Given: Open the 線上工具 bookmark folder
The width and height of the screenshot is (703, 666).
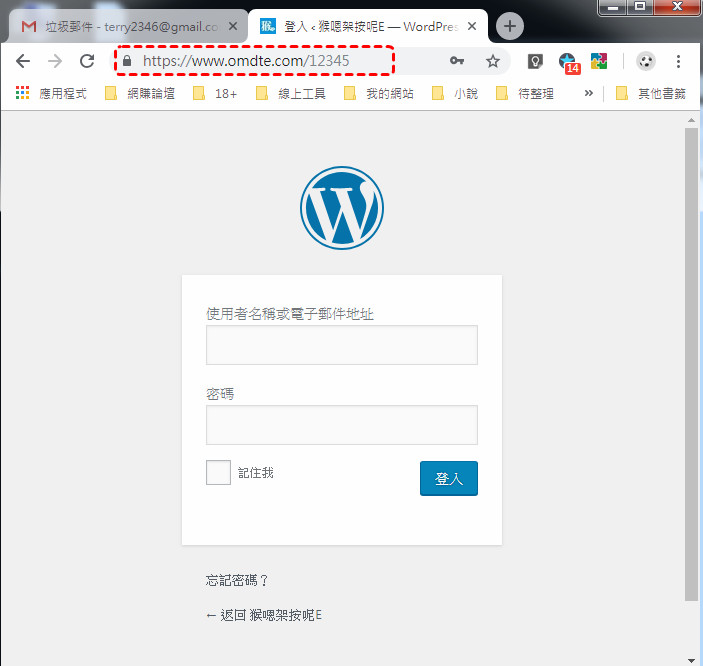Looking at the screenshot, I should (x=291, y=93).
